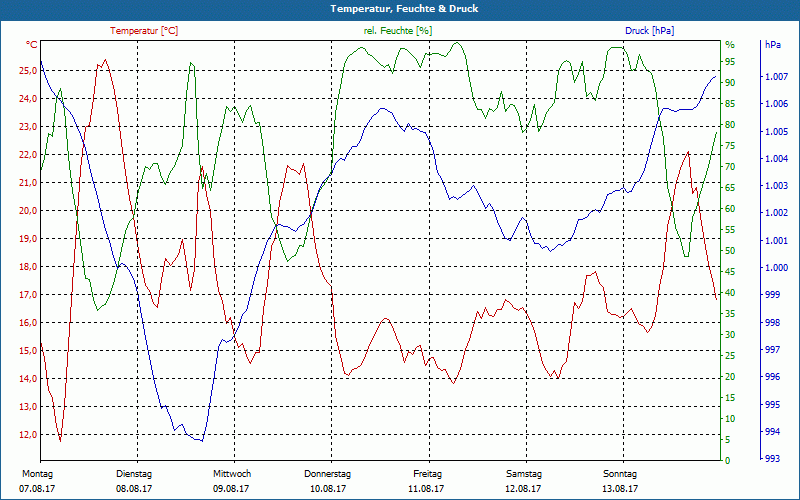Click the "50" tick on the green humidity axis
Viewport: 800px width, 500px height.
731,251
